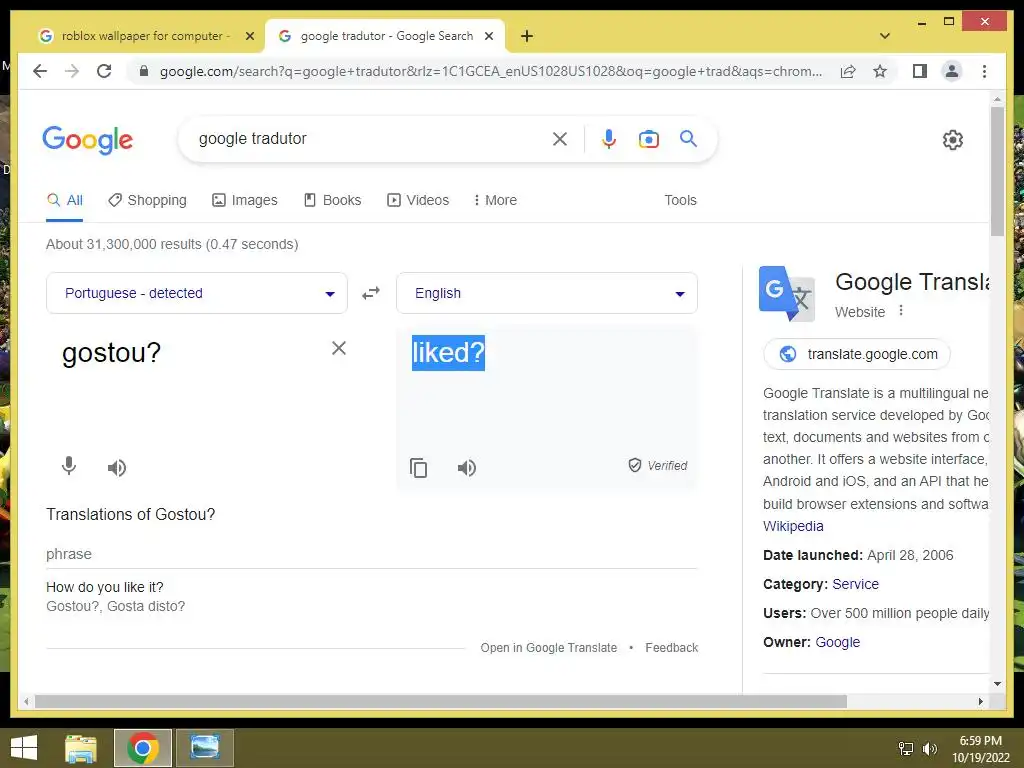Screen dimensions: 1024x768
Task: Click the padlock site info icon
Action: coord(144,71)
